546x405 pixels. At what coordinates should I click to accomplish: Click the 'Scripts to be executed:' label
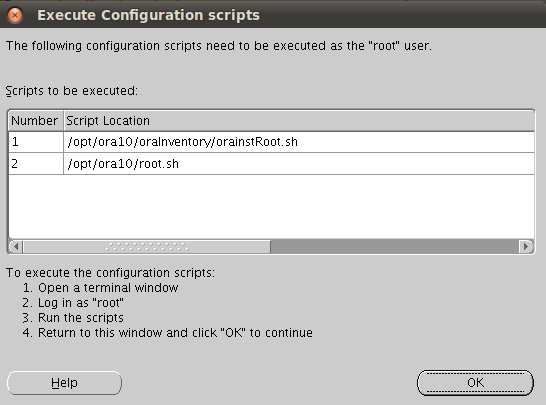pyautogui.click(x=72, y=91)
